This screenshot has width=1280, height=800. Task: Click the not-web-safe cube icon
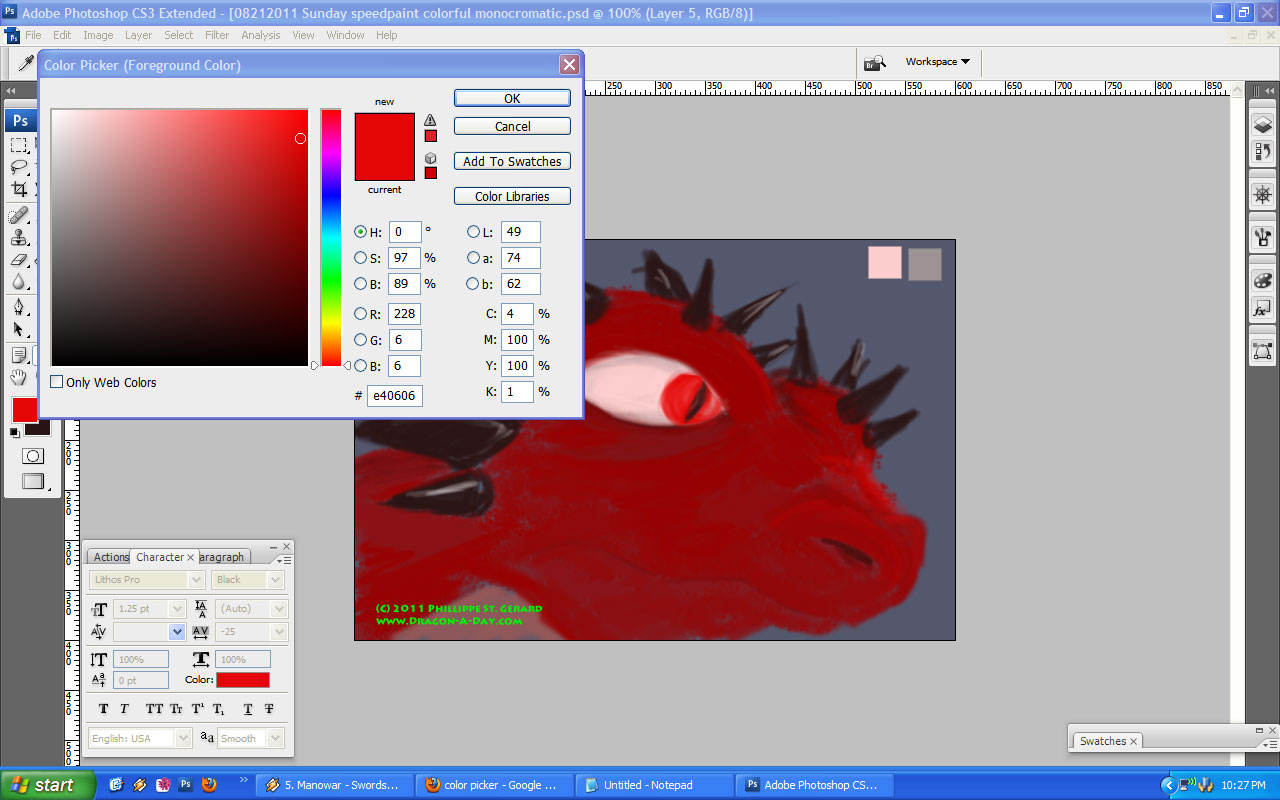(430, 158)
